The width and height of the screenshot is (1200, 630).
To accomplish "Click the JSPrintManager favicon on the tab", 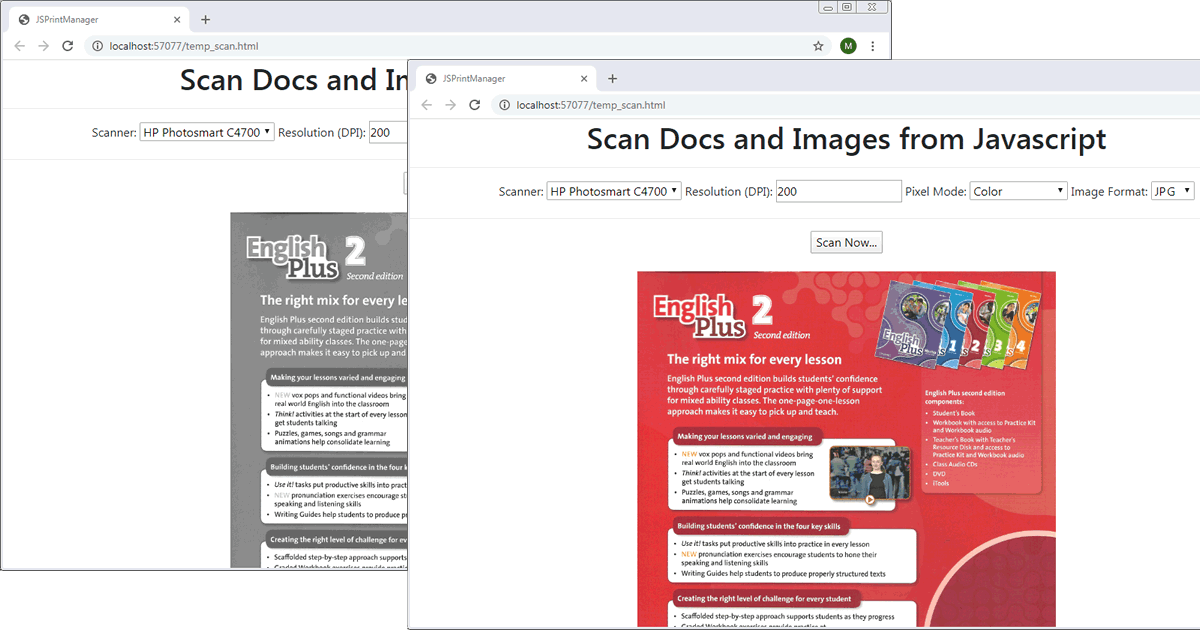I will [429, 78].
